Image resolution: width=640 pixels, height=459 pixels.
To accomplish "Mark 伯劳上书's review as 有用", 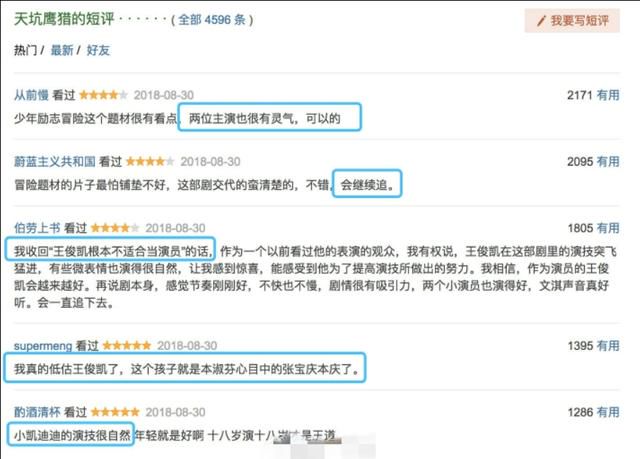I will point(608,228).
